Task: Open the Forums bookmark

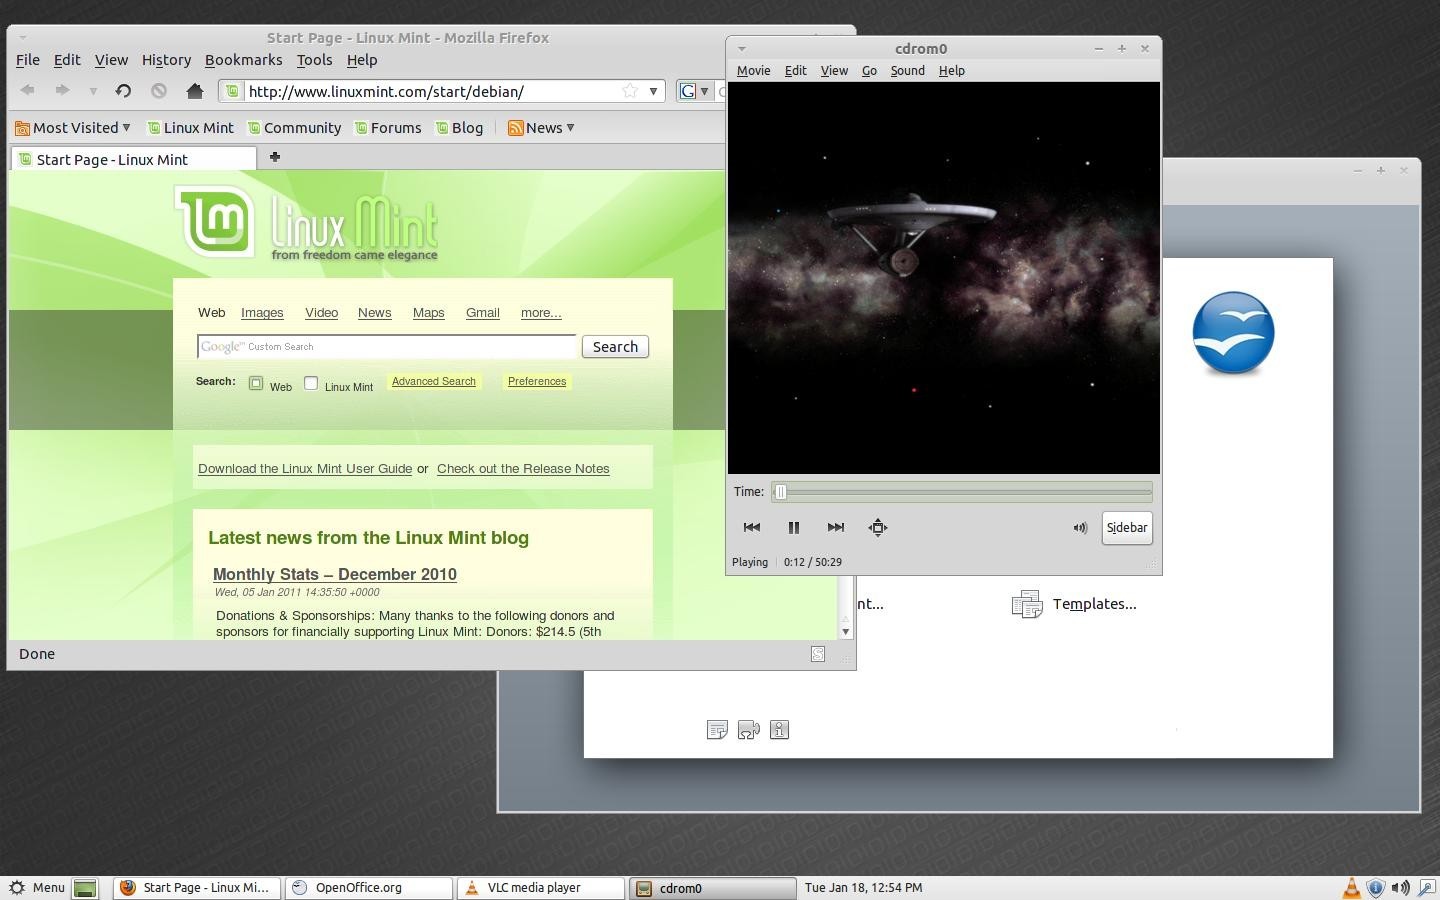Action: (388, 127)
